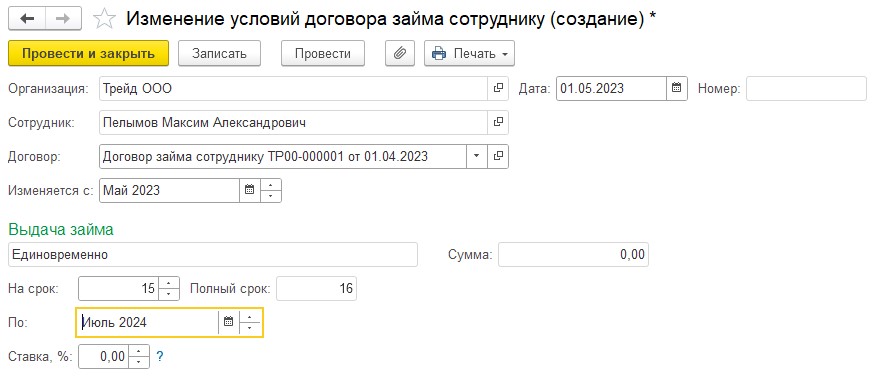Open the question mark hint near Ставка
Viewport: 882px width, 388px height.
coord(160,357)
